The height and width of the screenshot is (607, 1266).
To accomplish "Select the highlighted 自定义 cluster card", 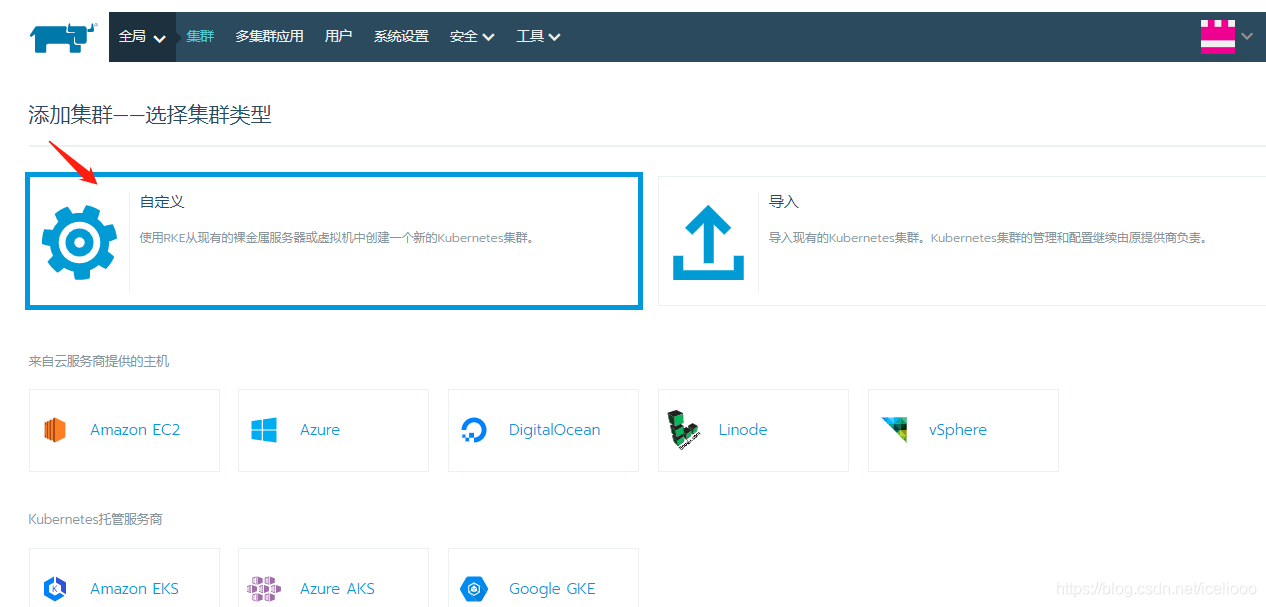I will (335, 240).
